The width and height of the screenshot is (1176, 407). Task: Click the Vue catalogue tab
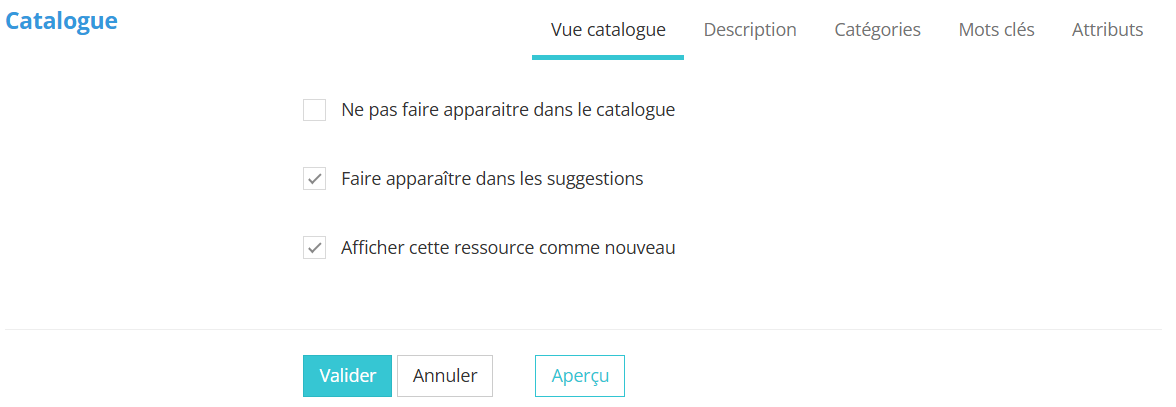608,30
